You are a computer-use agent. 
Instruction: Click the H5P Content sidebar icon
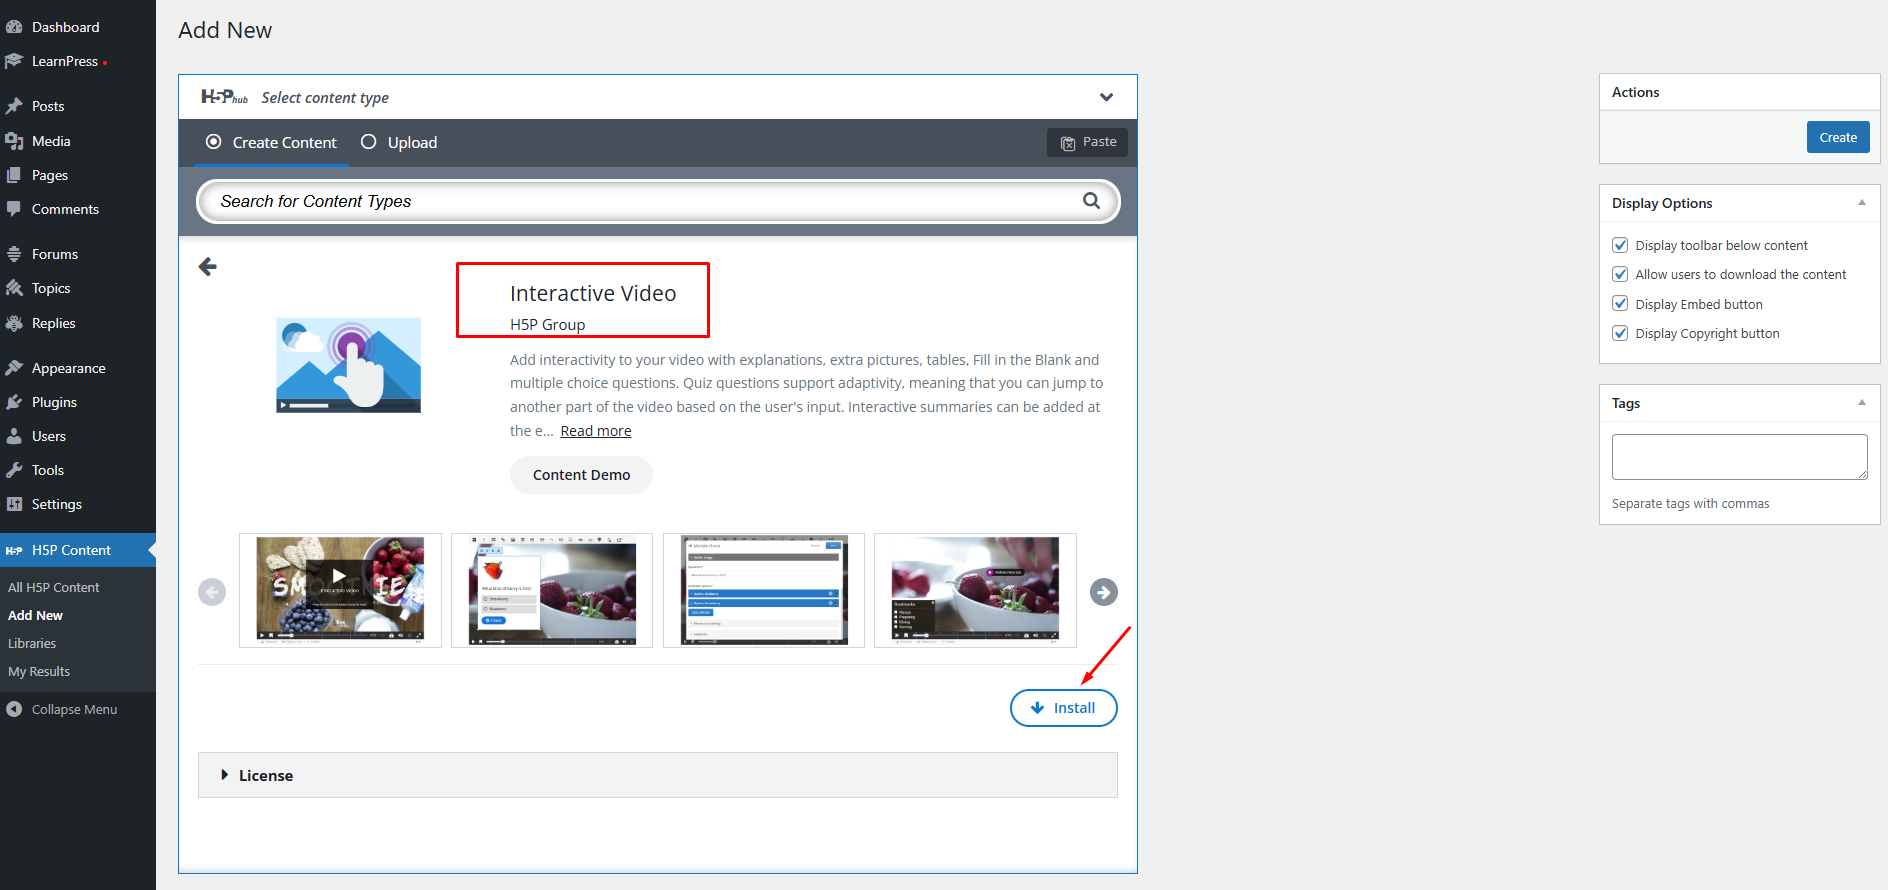[14, 550]
